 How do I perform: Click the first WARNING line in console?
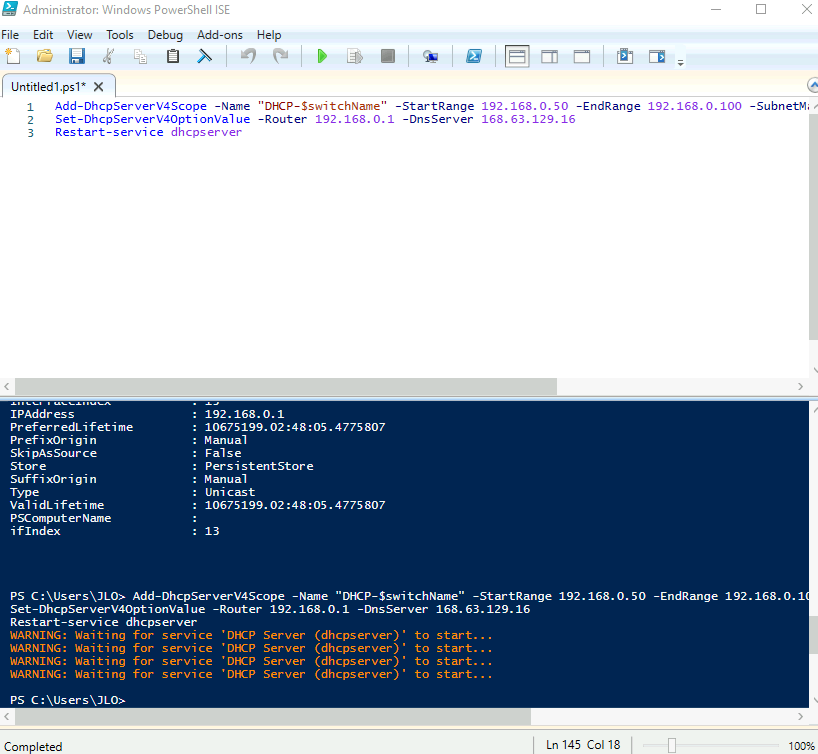pos(251,635)
